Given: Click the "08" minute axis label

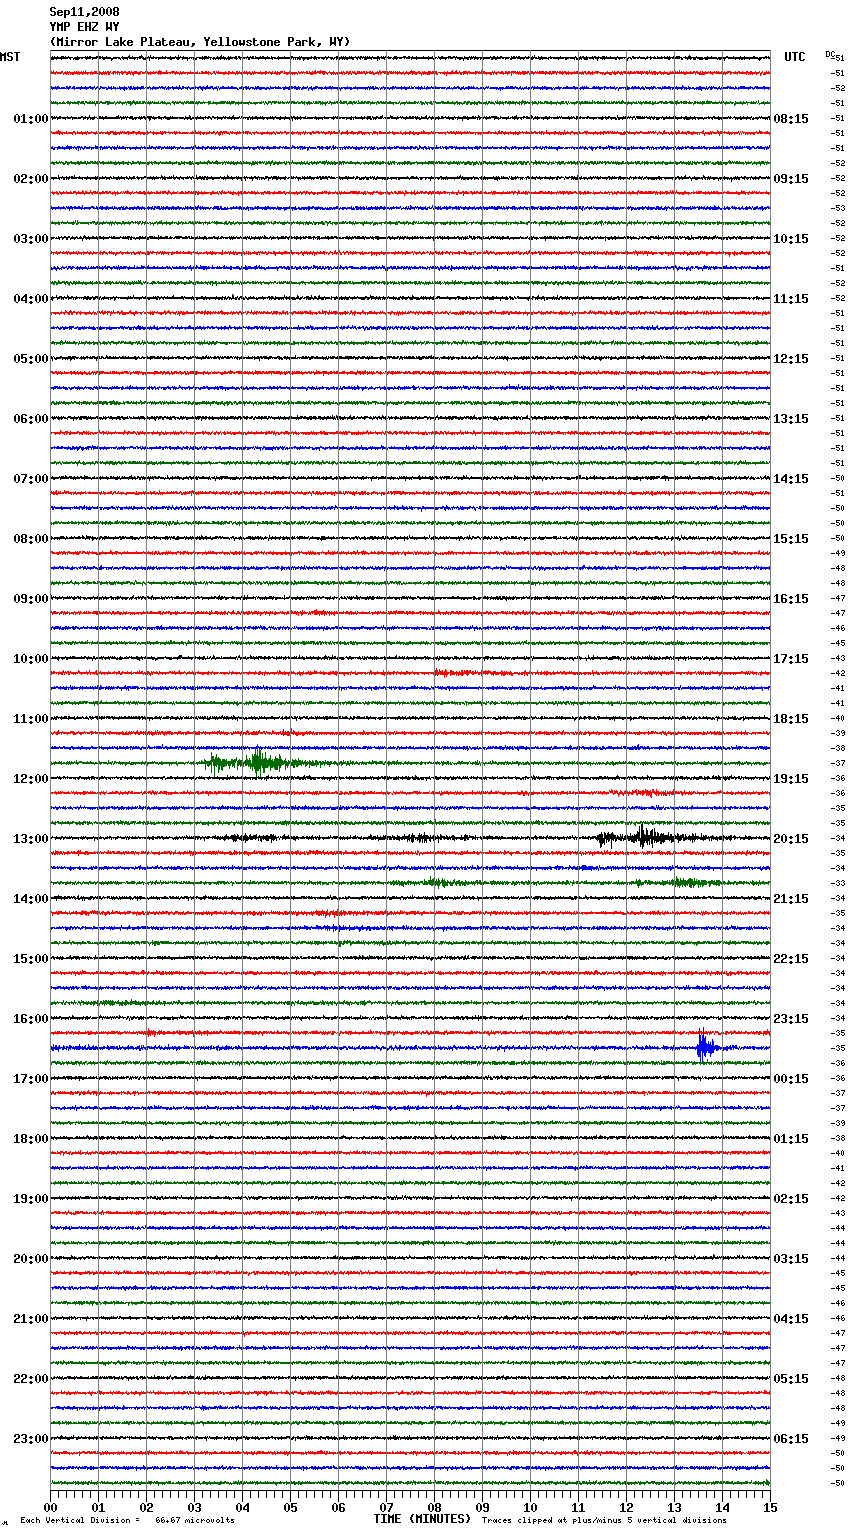Looking at the screenshot, I should [434, 1507].
